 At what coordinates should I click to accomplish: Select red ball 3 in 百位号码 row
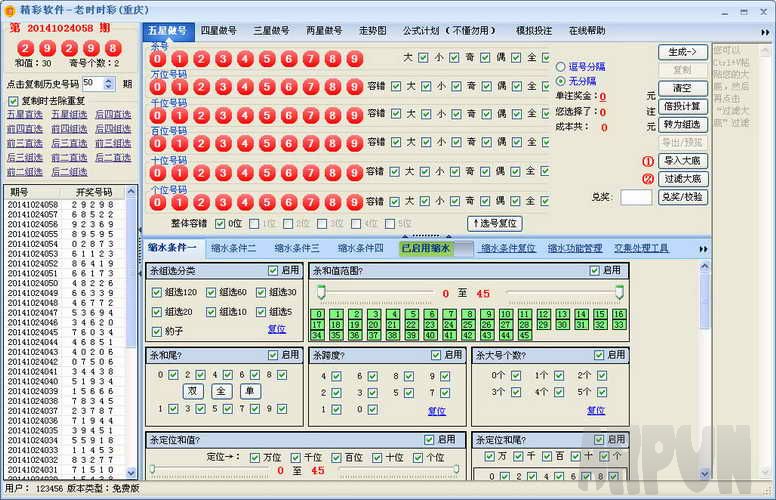point(223,144)
